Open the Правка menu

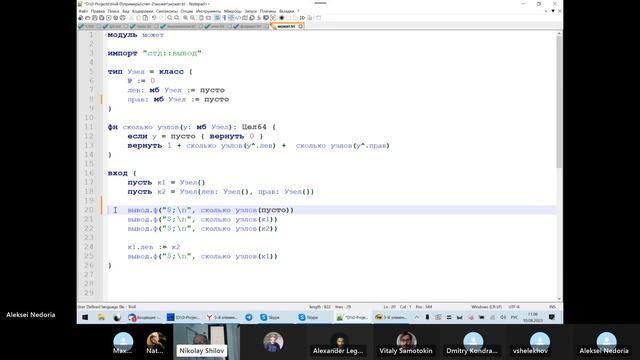(98, 11)
